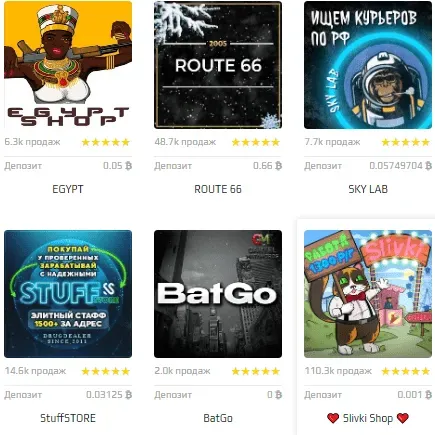Click the bitcoin symbol in ROUTE 66 deposit
The width and height of the screenshot is (435, 435).
pyautogui.click(x=278, y=166)
